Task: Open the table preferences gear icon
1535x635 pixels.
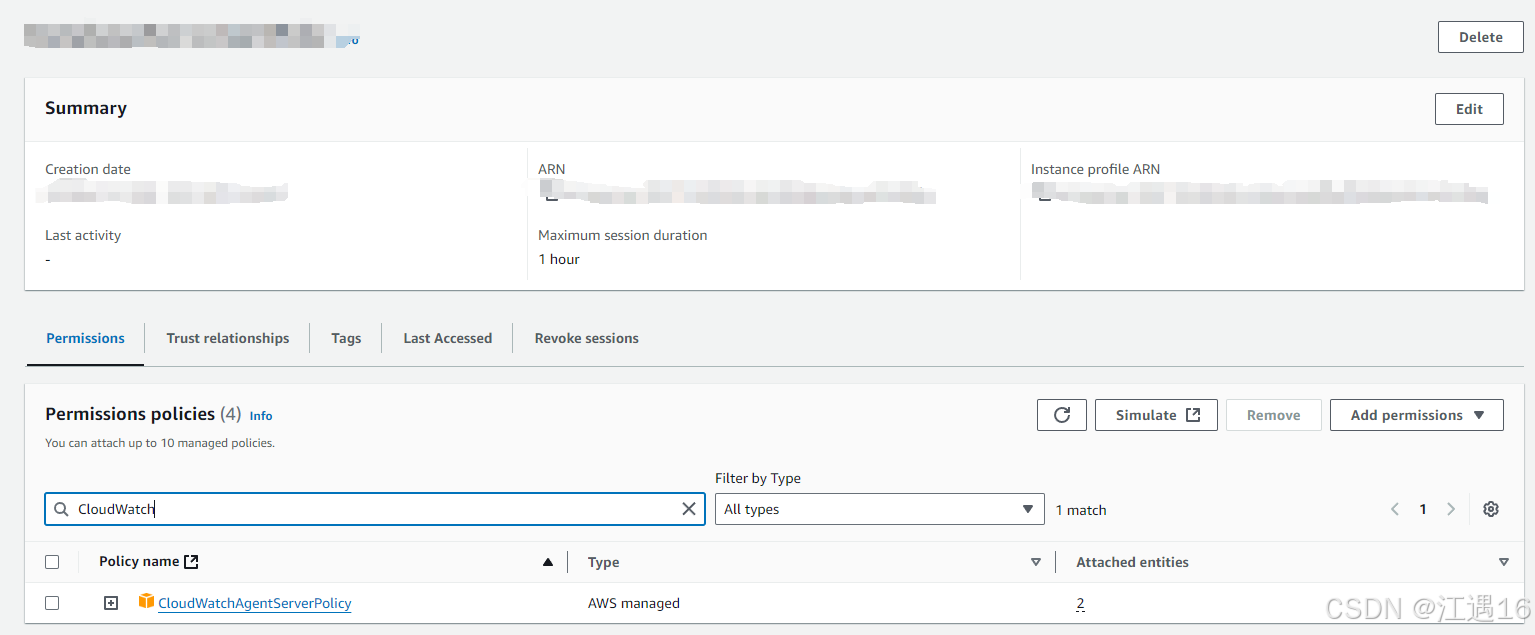Action: point(1491,509)
